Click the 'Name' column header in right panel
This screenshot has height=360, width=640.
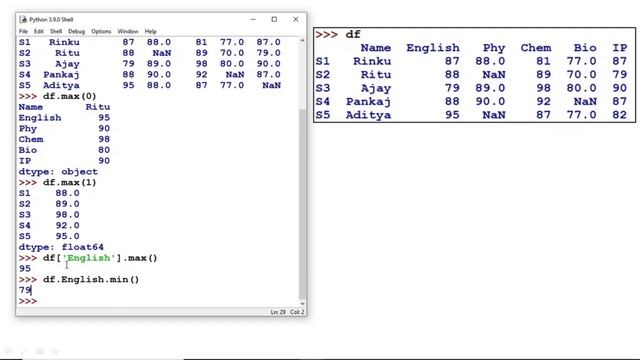click(x=376, y=48)
